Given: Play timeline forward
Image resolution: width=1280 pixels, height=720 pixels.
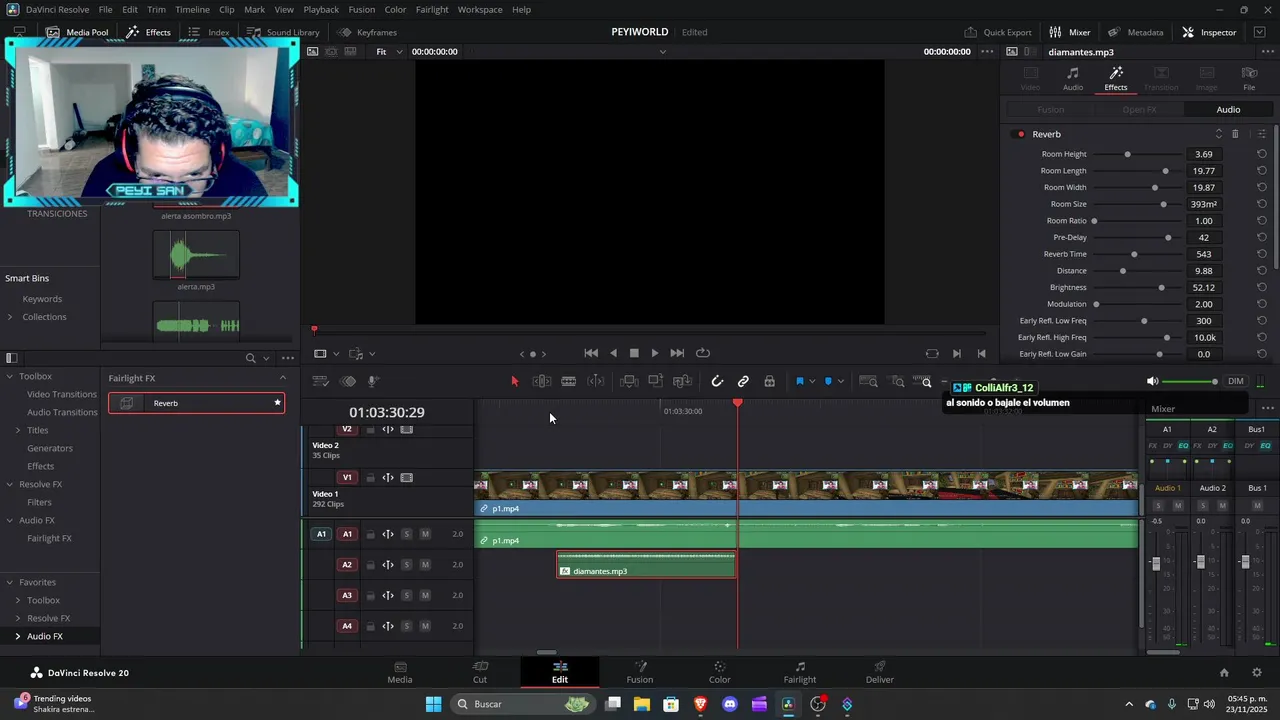Looking at the screenshot, I should (x=655, y=353).
